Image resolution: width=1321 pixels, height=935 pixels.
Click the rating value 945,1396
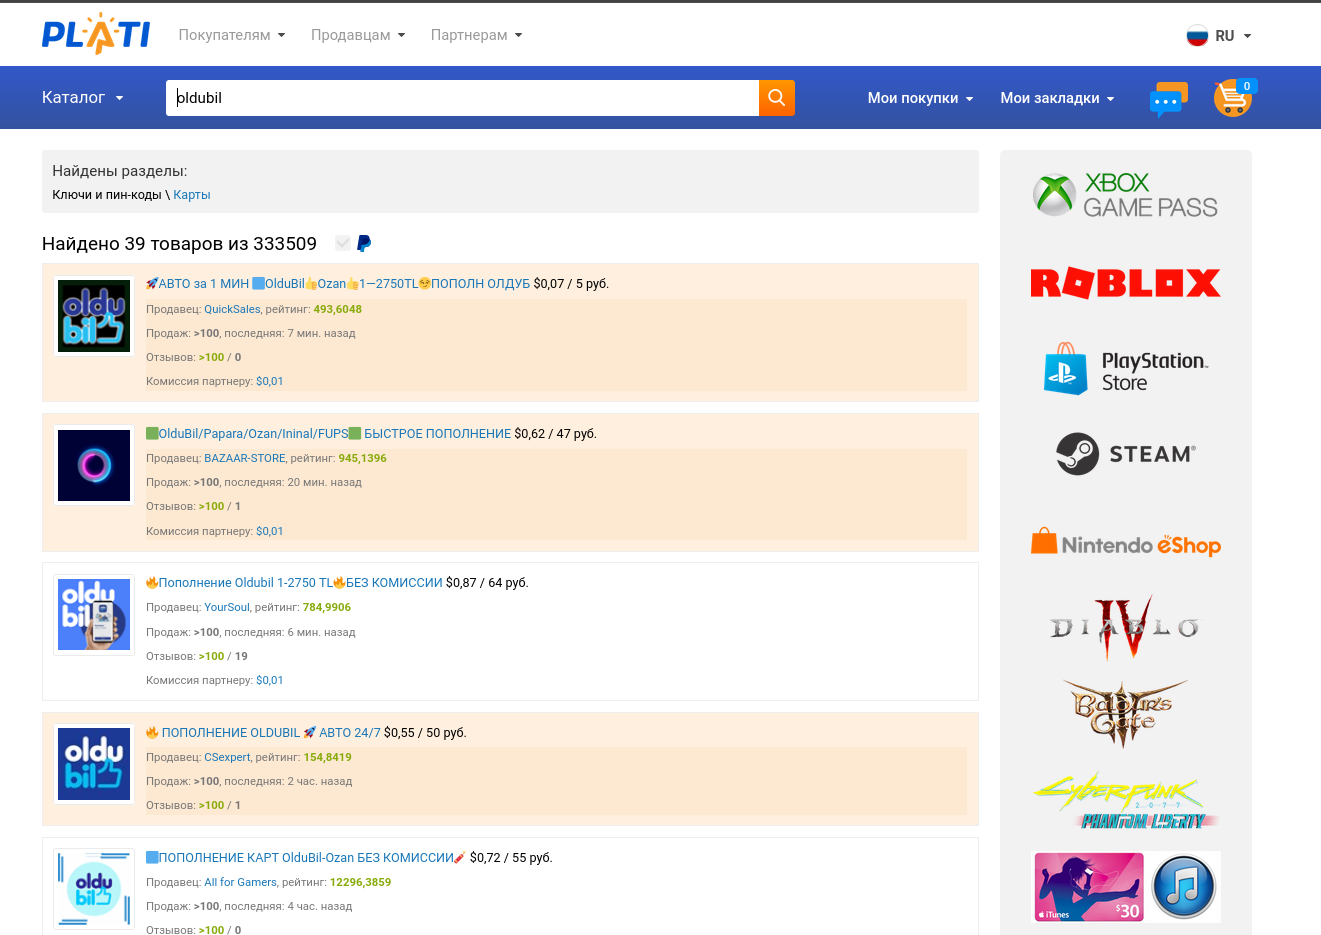(x=363, y=459)
